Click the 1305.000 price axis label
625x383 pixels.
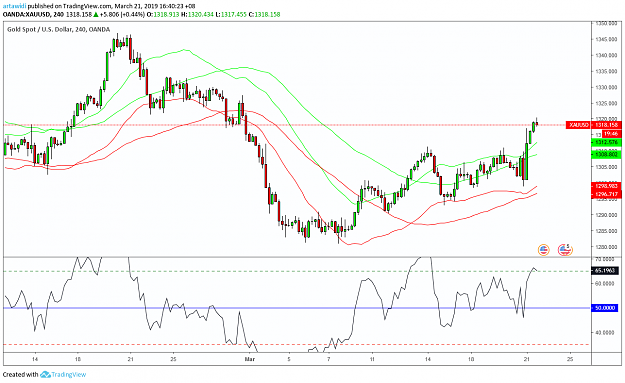pyautogui.click(x=606, y=167)
